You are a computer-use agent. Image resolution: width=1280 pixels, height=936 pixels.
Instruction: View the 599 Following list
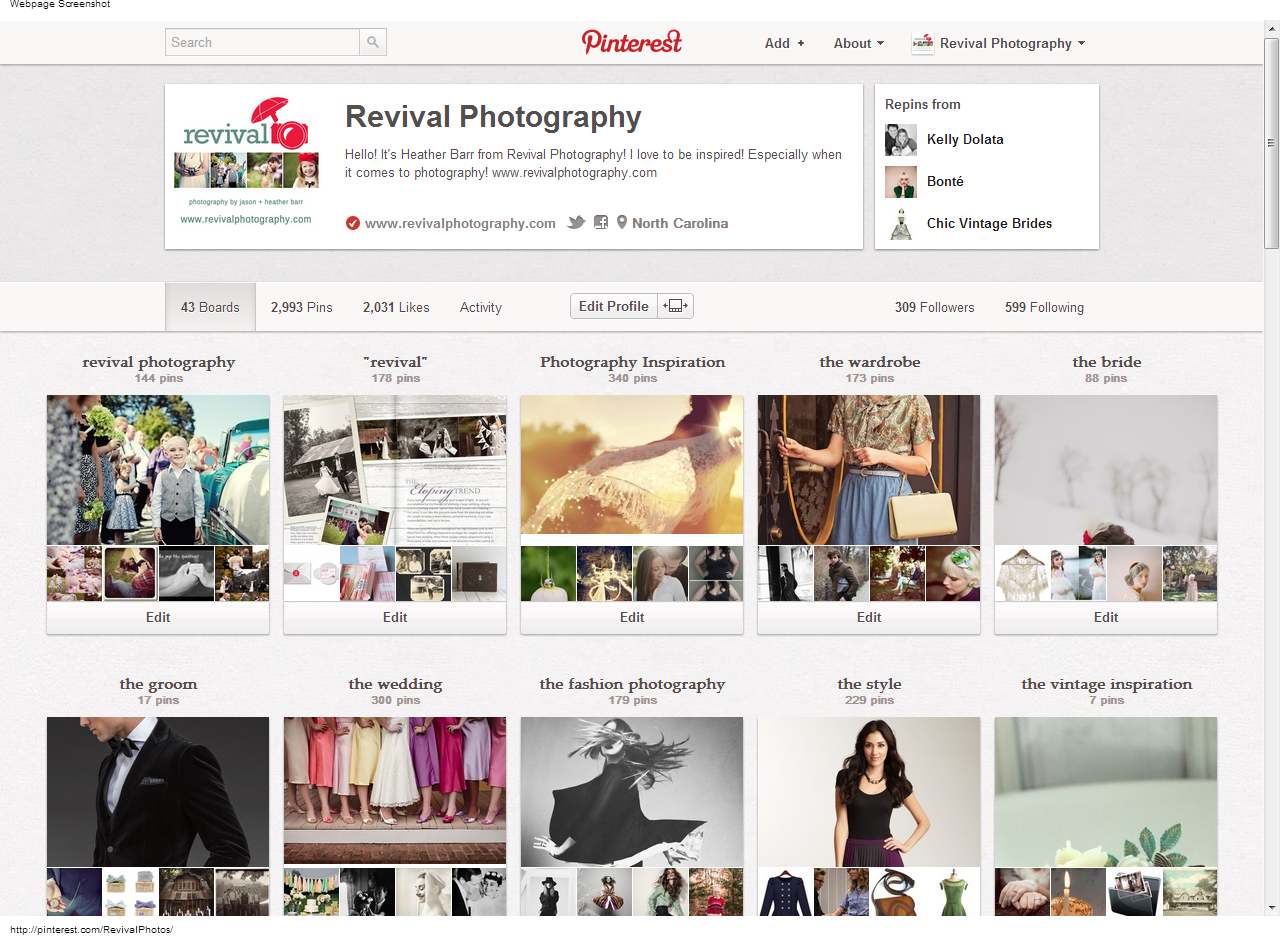[x=1044, y=307]
